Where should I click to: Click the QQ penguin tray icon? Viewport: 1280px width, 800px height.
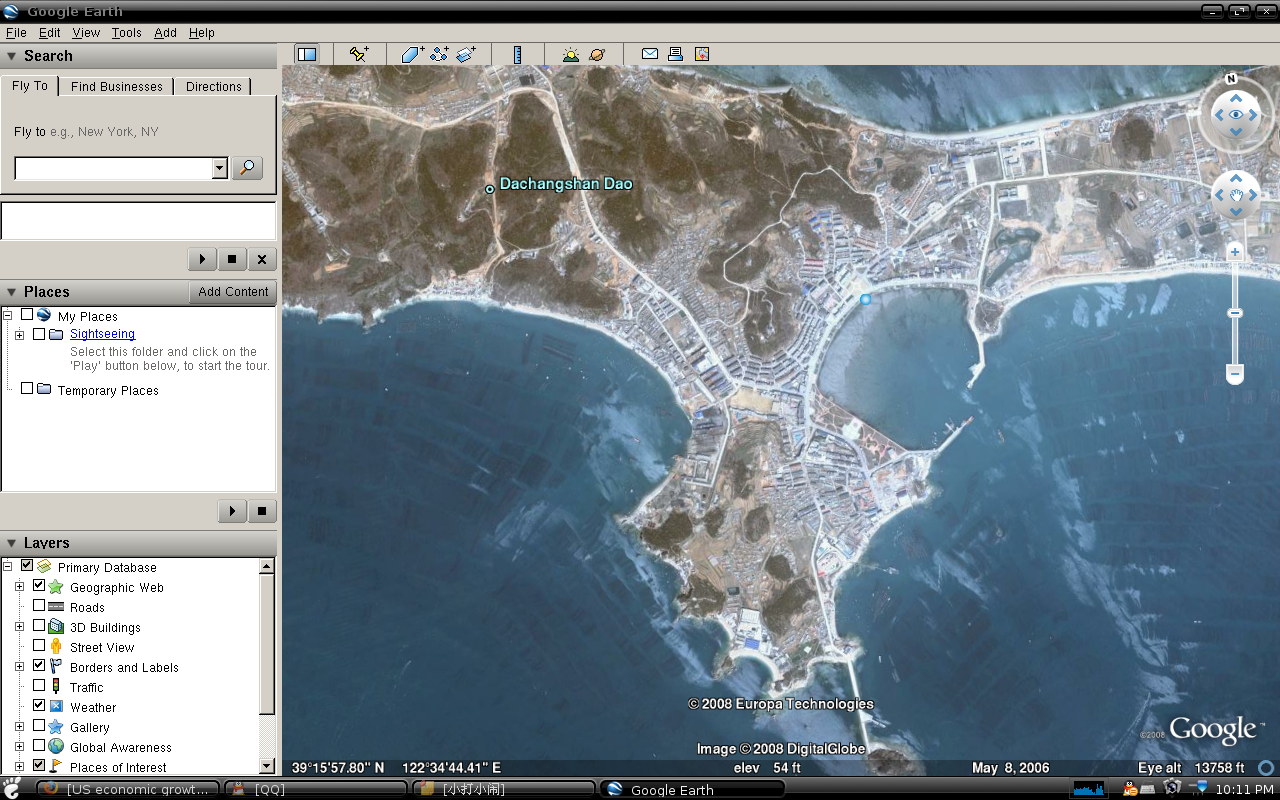click(x=1131, y=788)
